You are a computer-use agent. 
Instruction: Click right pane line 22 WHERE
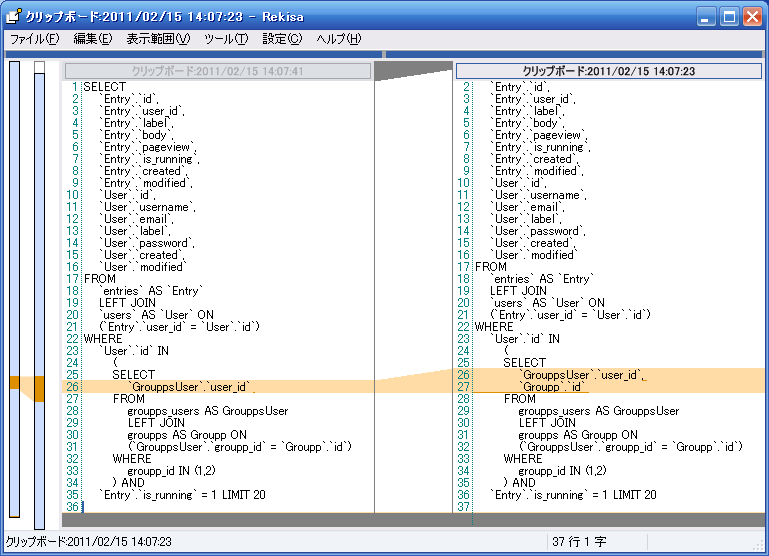coord(494,327)
